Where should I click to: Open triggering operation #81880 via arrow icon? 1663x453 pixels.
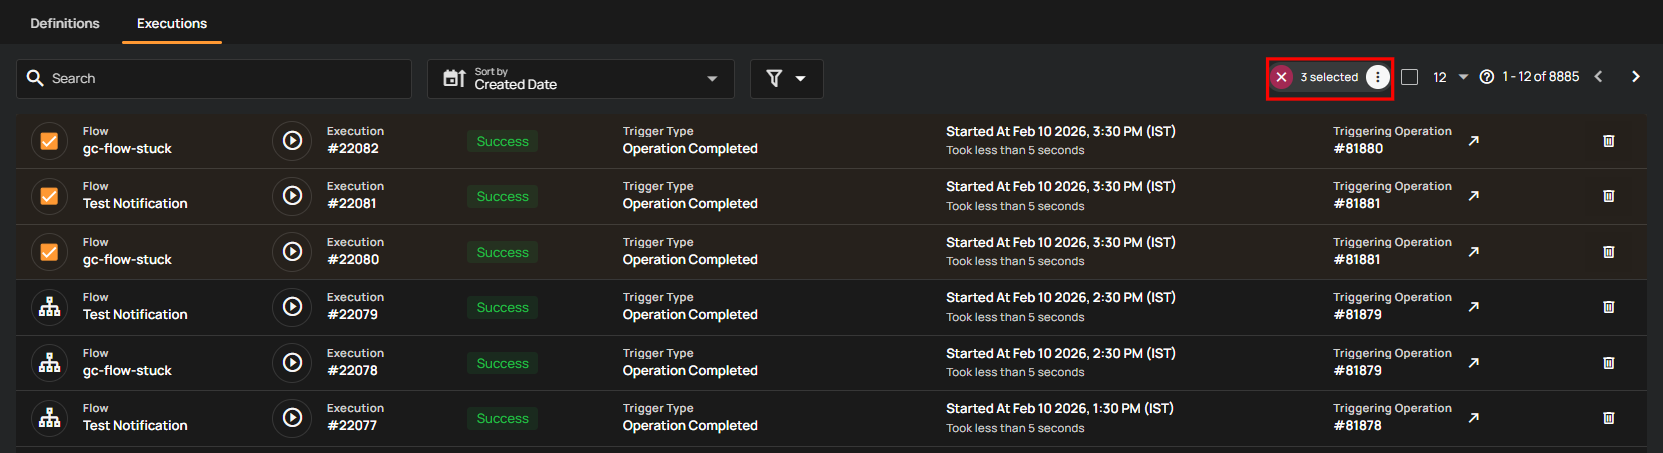tap(1473, 141)
